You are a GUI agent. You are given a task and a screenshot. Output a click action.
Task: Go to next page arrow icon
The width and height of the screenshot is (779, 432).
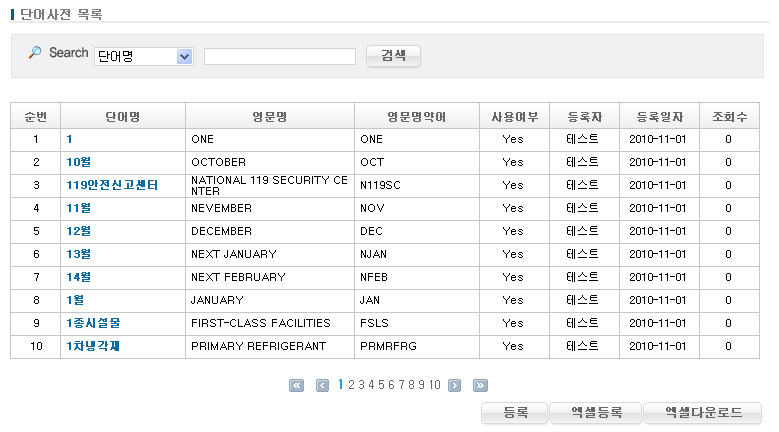pos(454,385)
